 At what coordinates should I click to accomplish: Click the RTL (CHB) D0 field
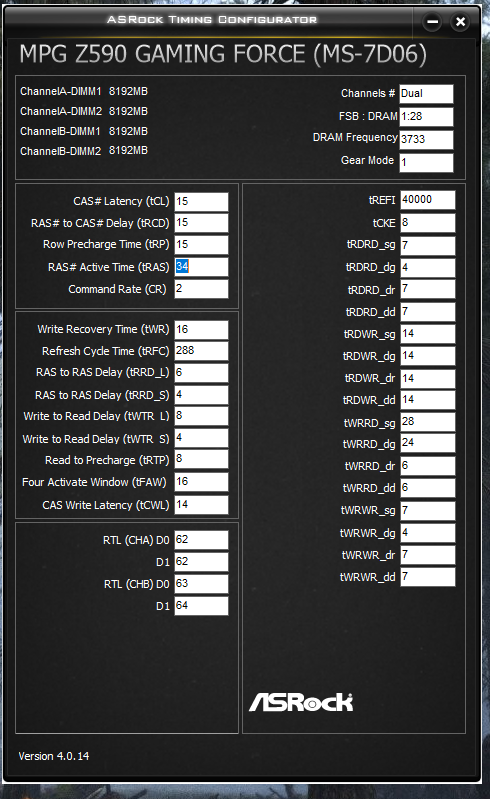pyautogui.click(x=201, y=584)
